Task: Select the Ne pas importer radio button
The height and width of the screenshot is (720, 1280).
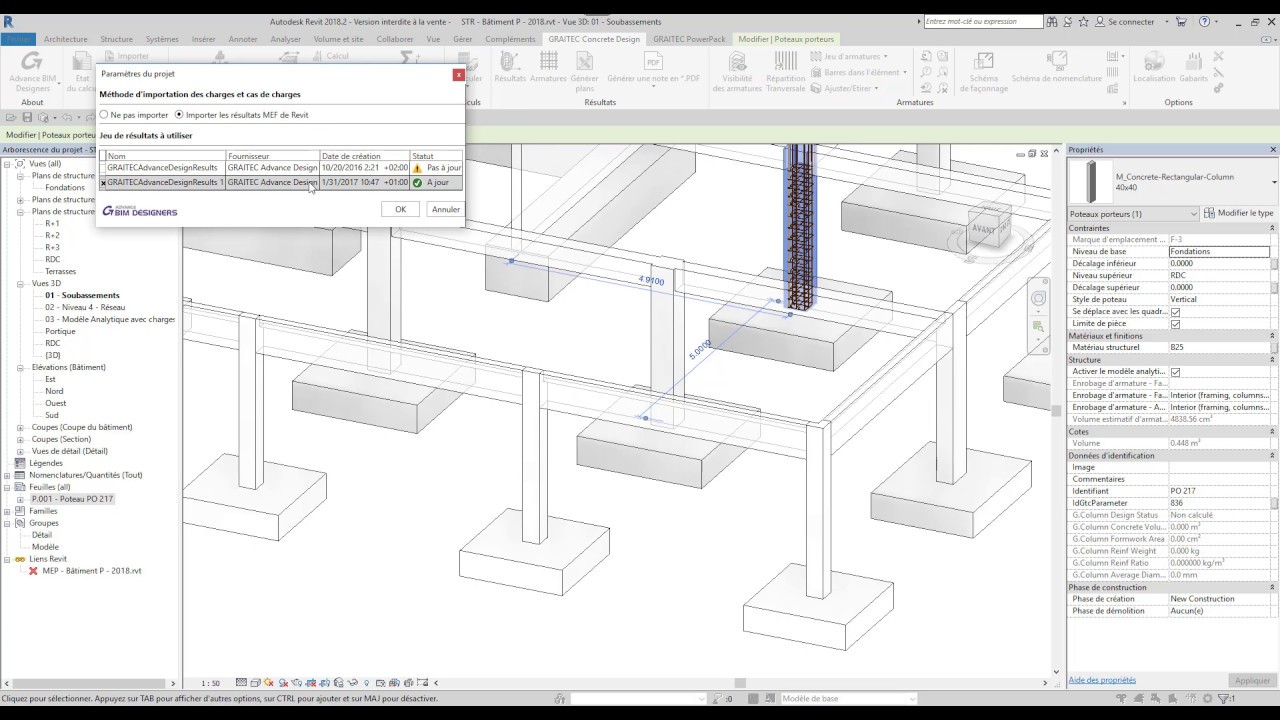Action: click(x=104, y=115)
